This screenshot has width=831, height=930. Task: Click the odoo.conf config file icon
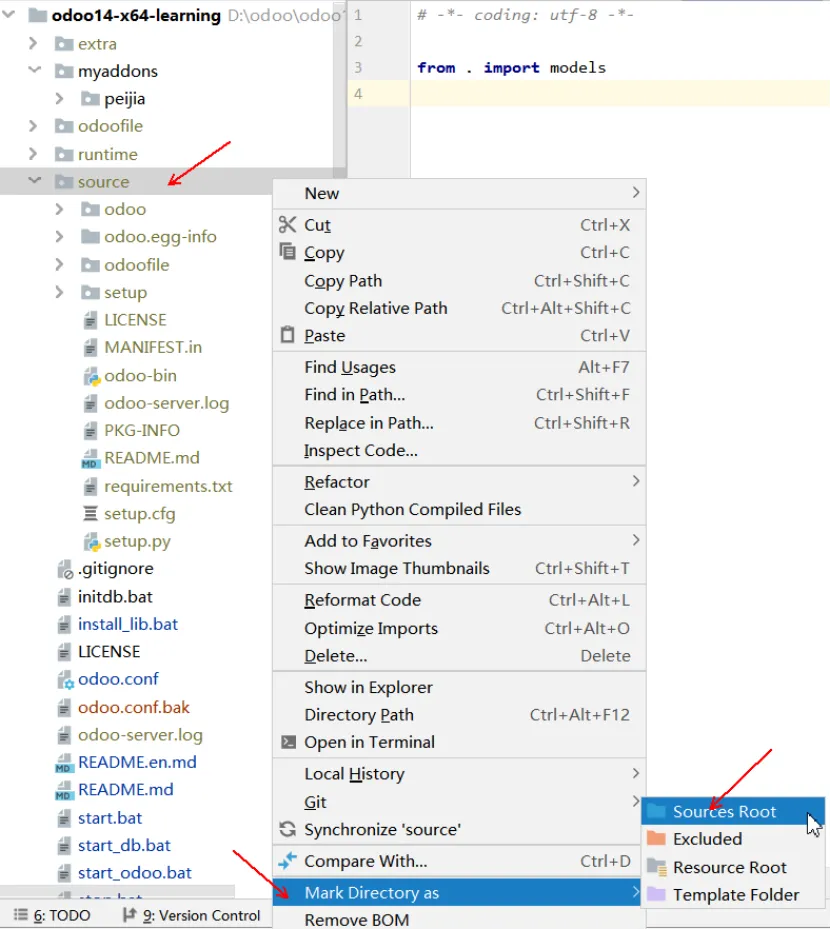(x=65, y=680)
